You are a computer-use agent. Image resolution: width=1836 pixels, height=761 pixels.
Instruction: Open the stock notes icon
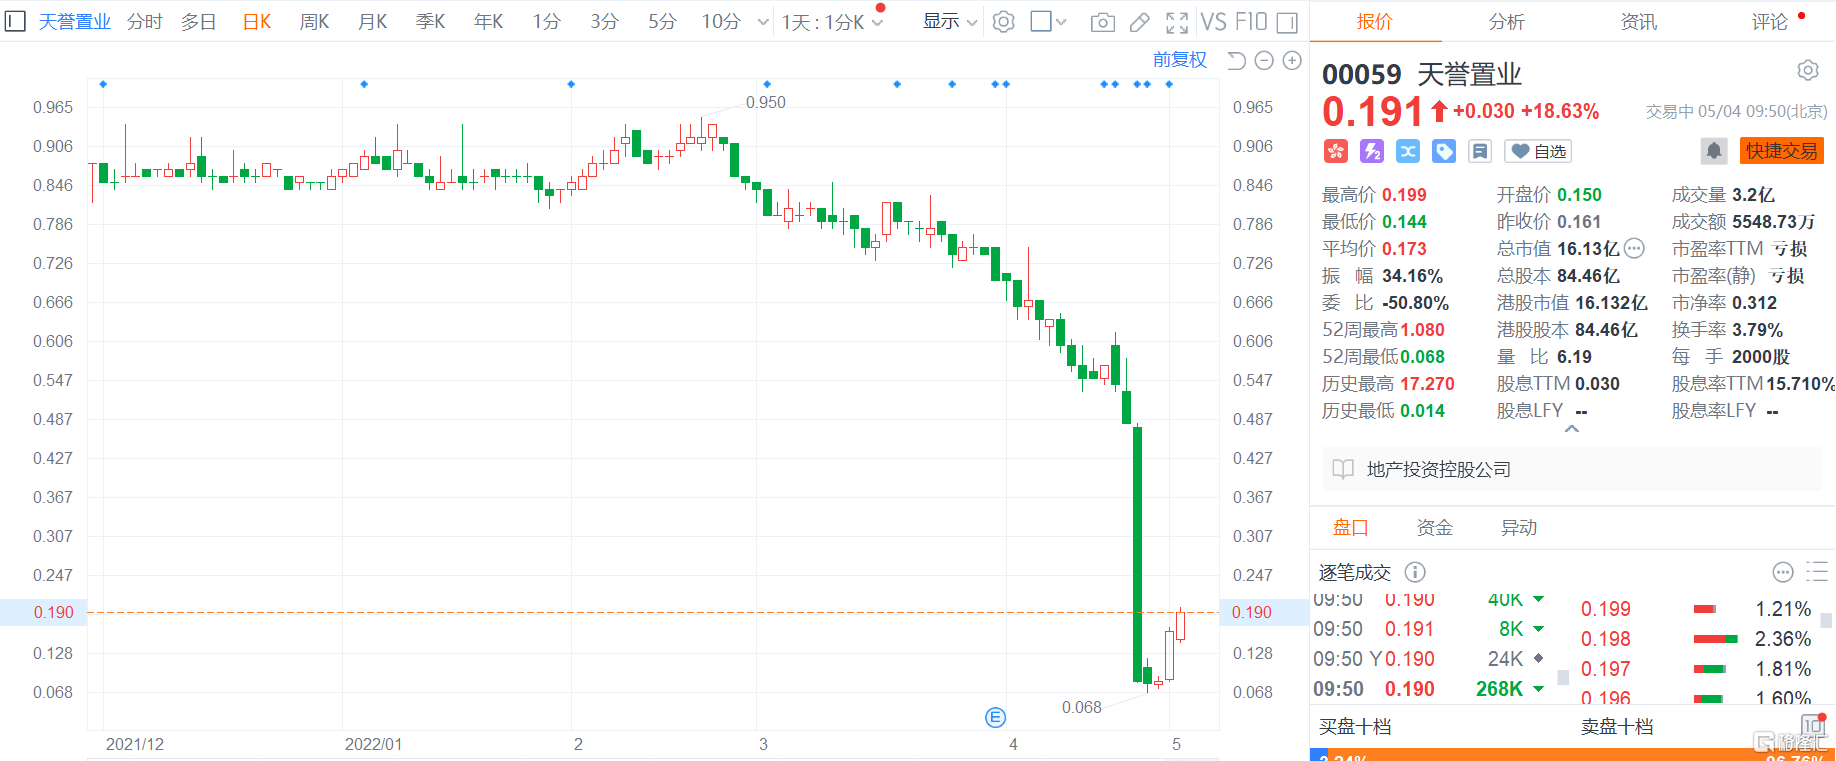coord(1480,151)
